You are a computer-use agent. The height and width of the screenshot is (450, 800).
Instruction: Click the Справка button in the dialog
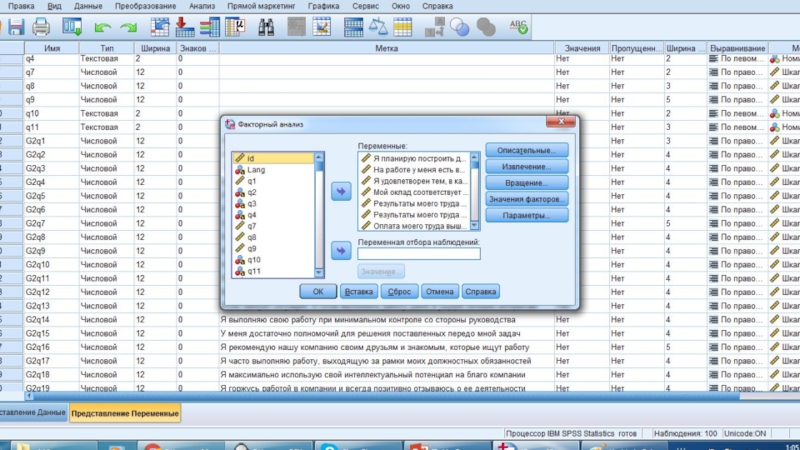pos(481,292)
